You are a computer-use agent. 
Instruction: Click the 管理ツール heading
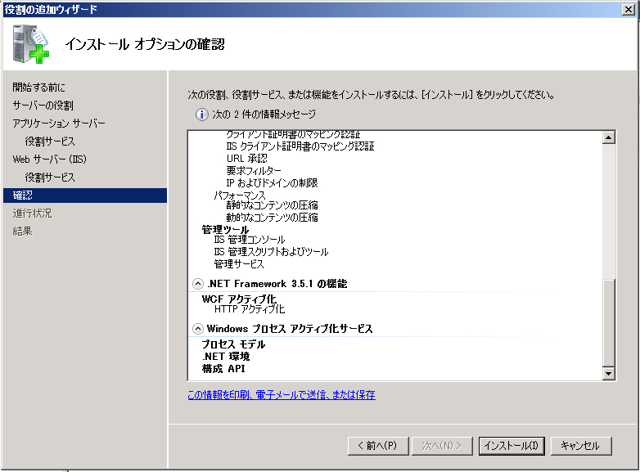225,229
